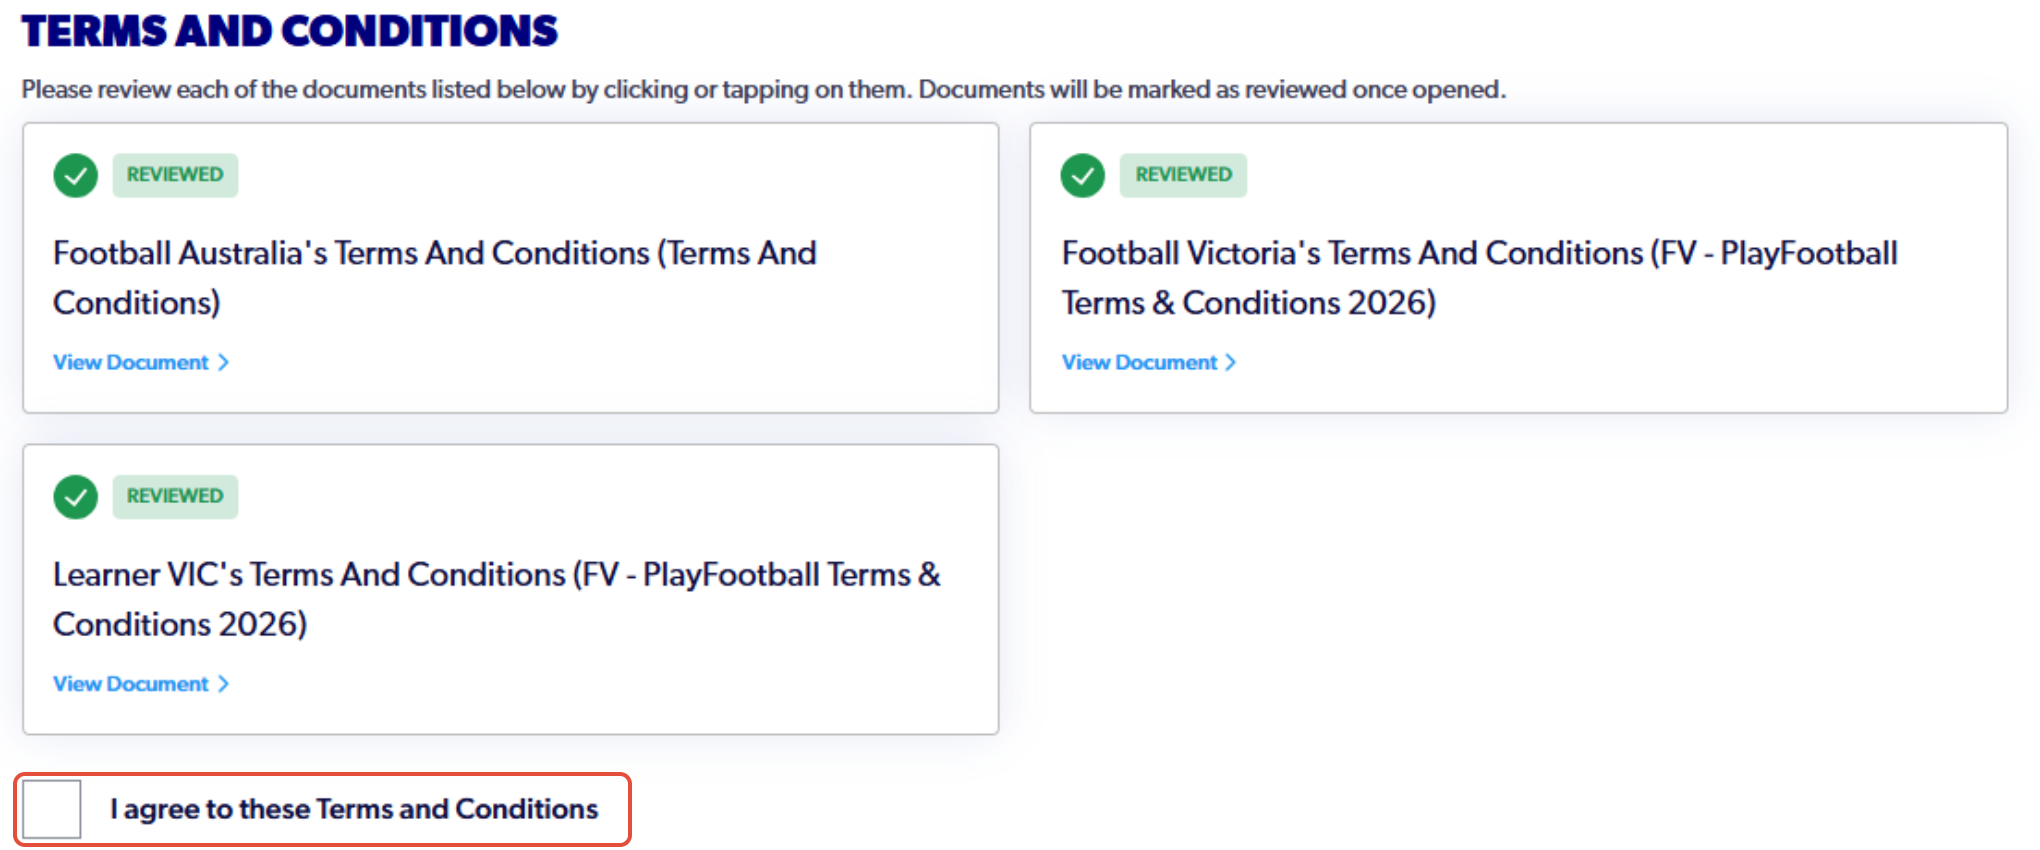The width and height of the screenshot is (2040, 850).
Task: Click the I agree to these Terms label
Action: click(x=354, y=809)
